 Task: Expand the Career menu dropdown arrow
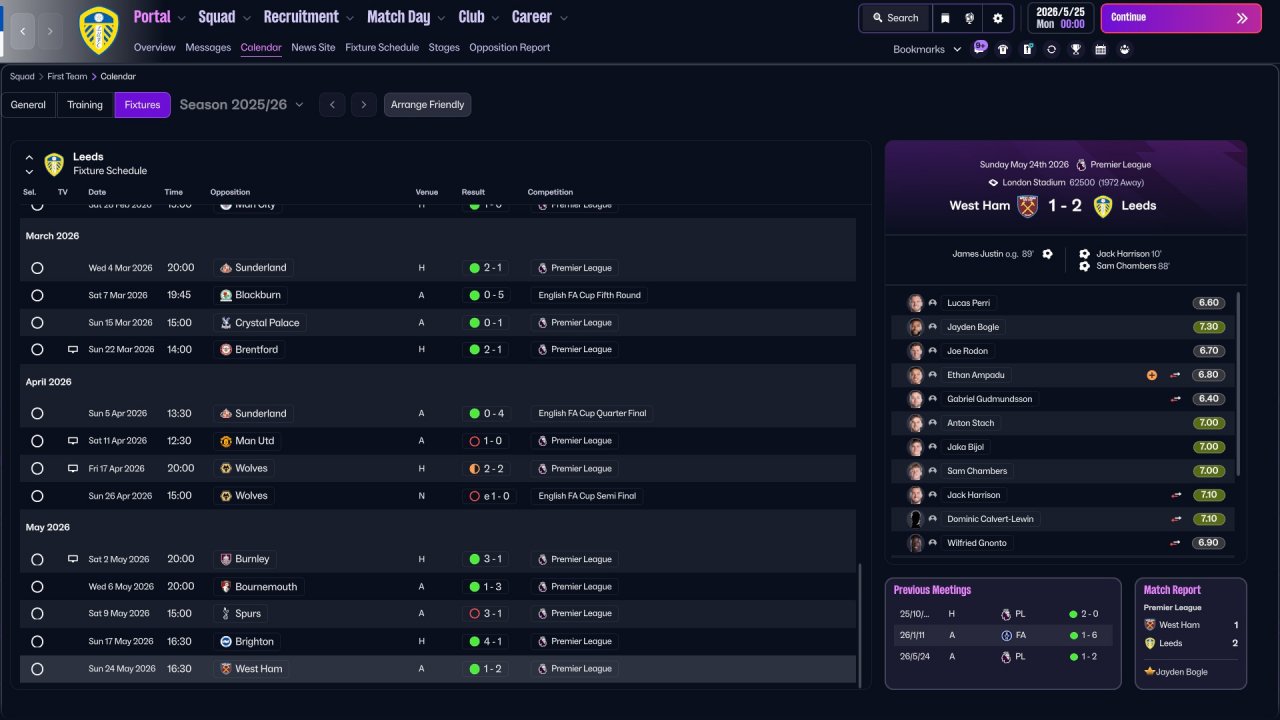pyautogui.click(x=563, y=18)
